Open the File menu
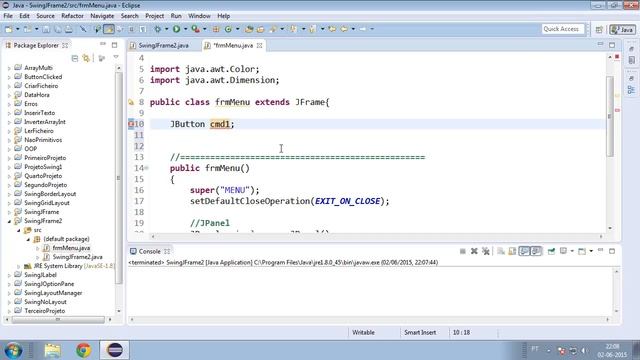Screen dimensions: 640x360 [8, 16]
